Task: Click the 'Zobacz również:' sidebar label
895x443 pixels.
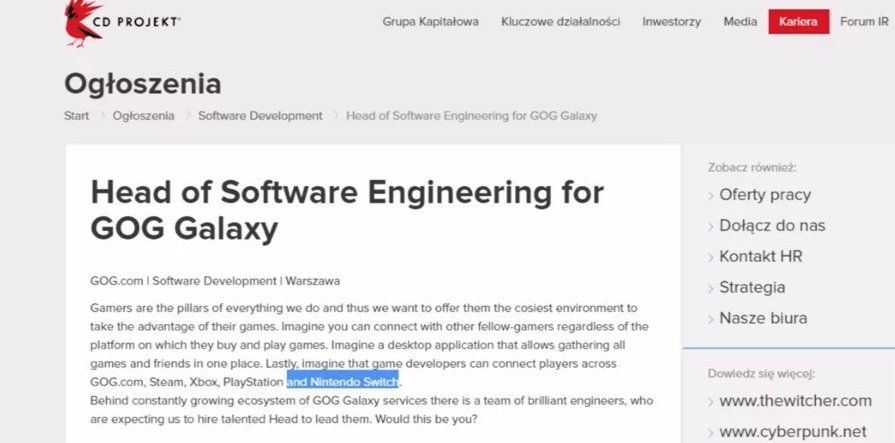Action: pyautogui.click(x=752, y=168)
